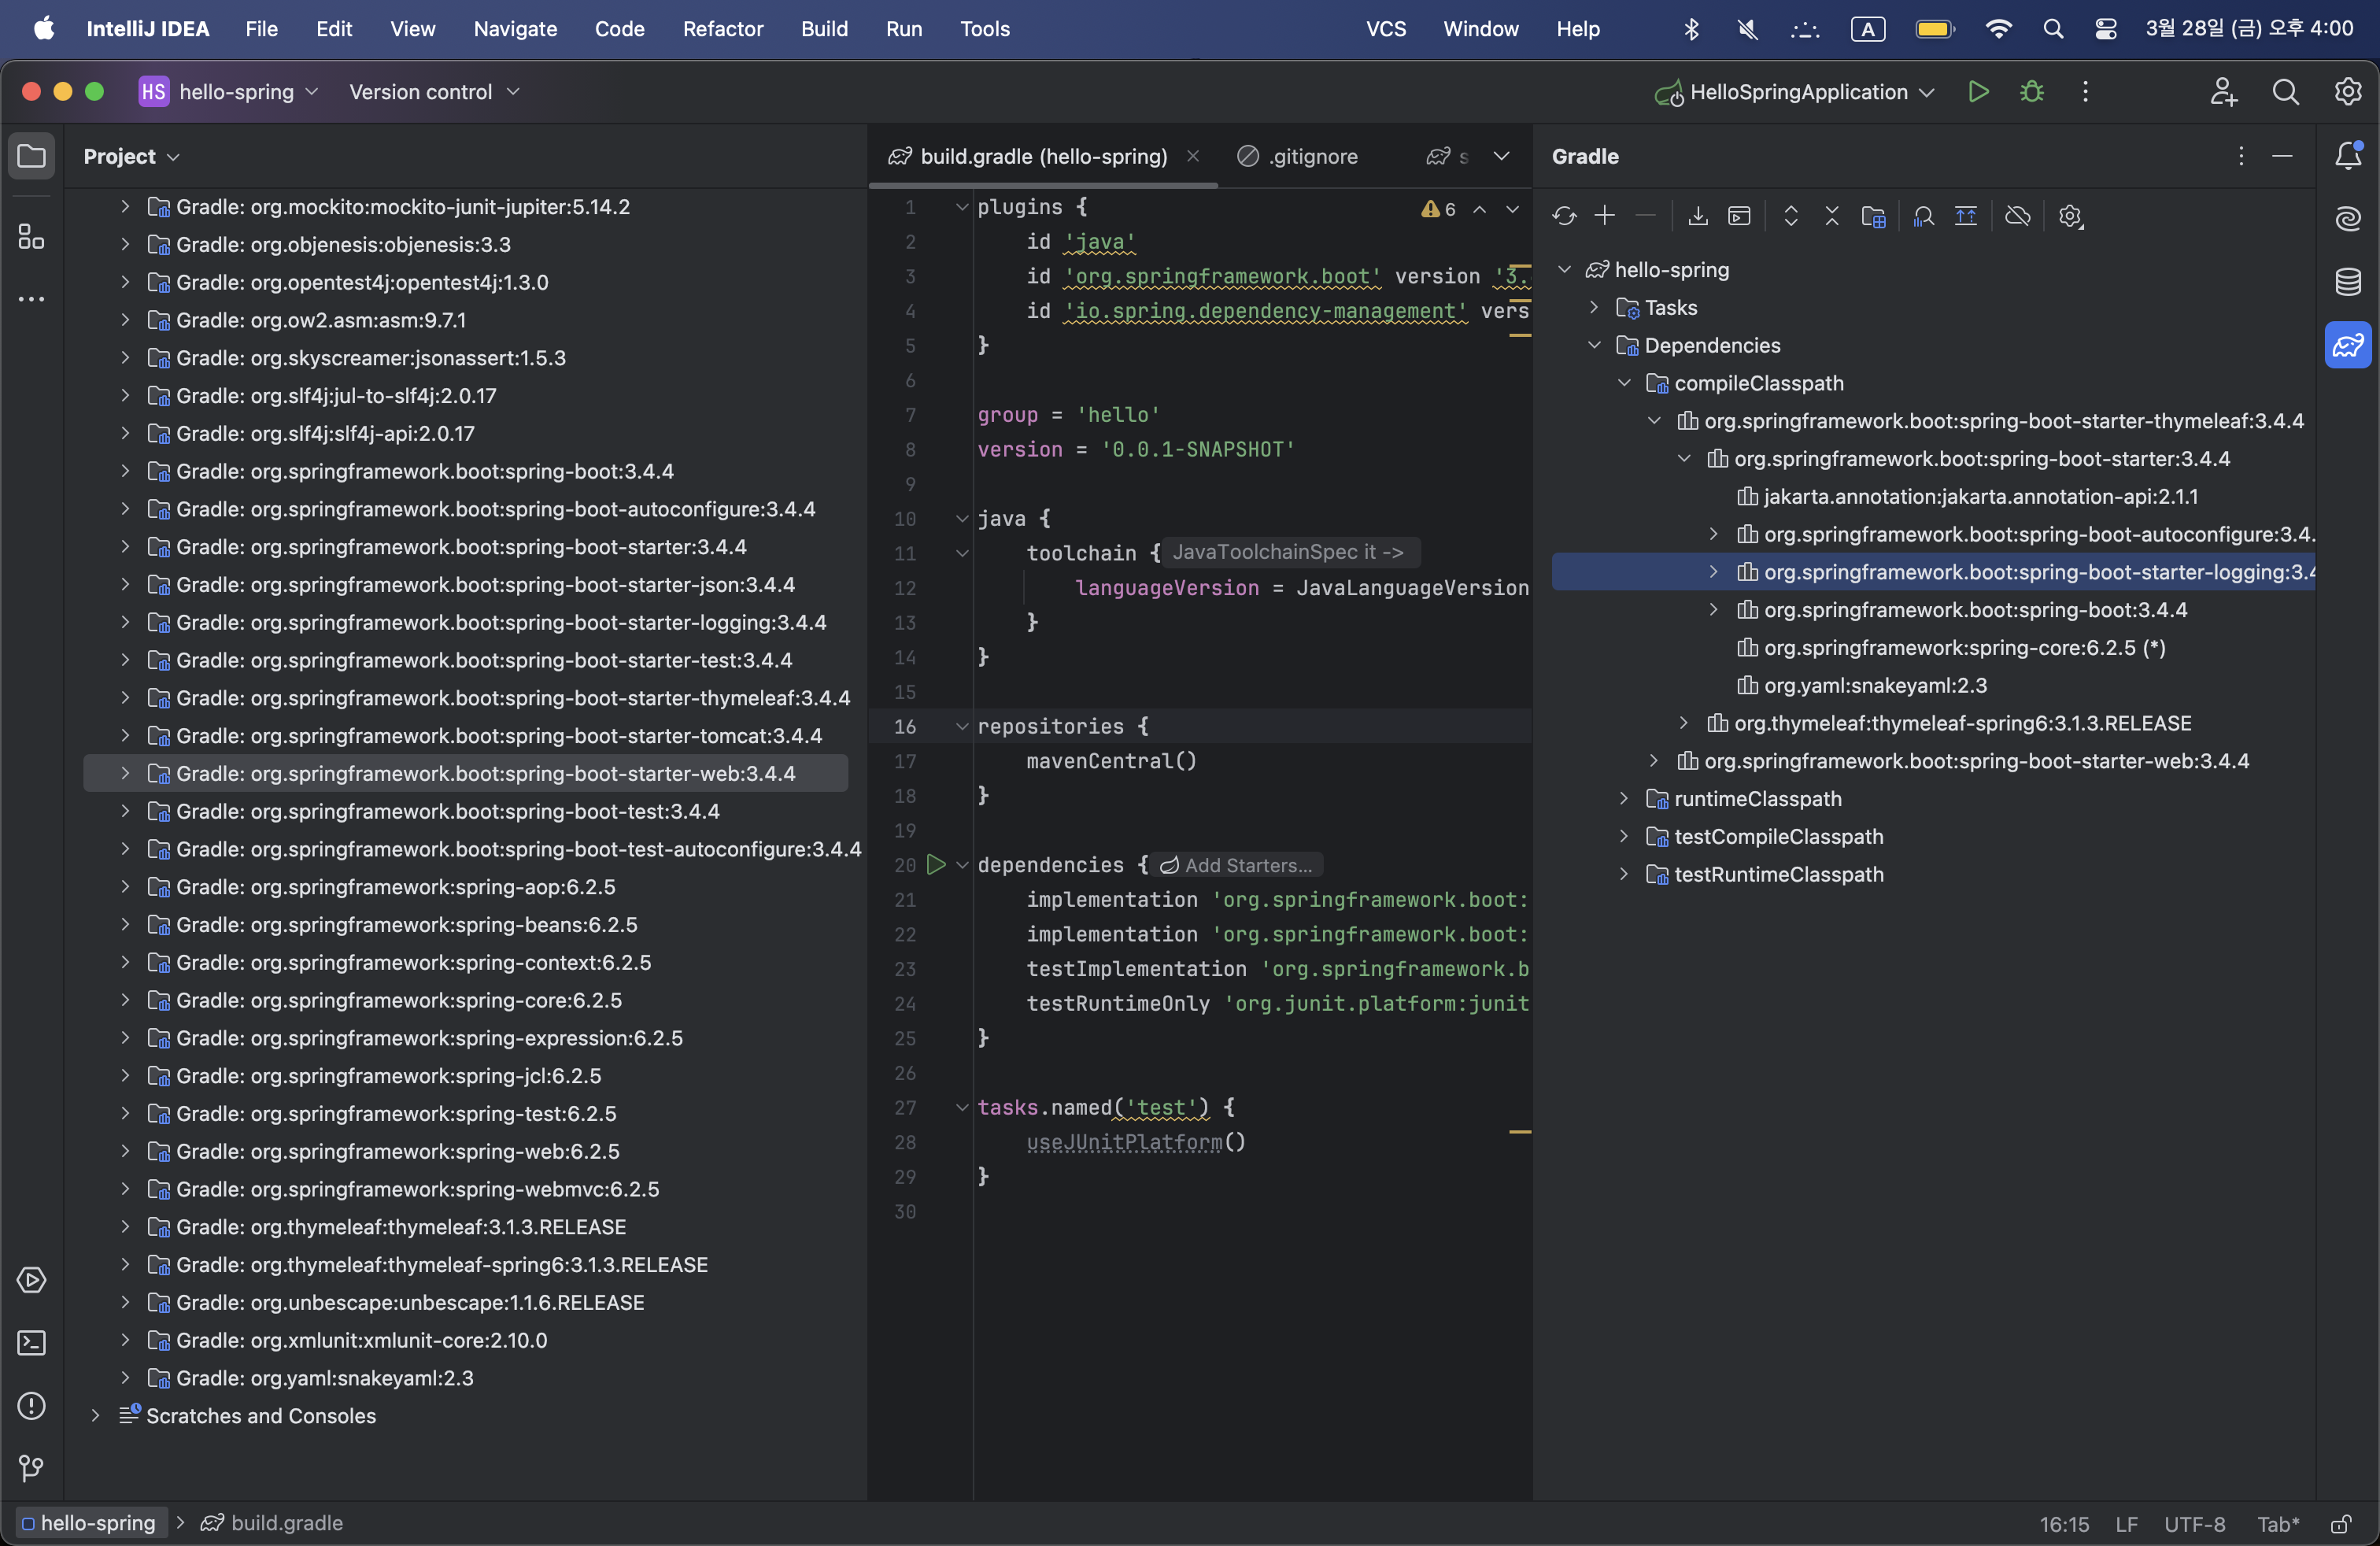Click the LF line separator indicator
This screenshot has width=2380, height=1546.
[2127, 1524]
